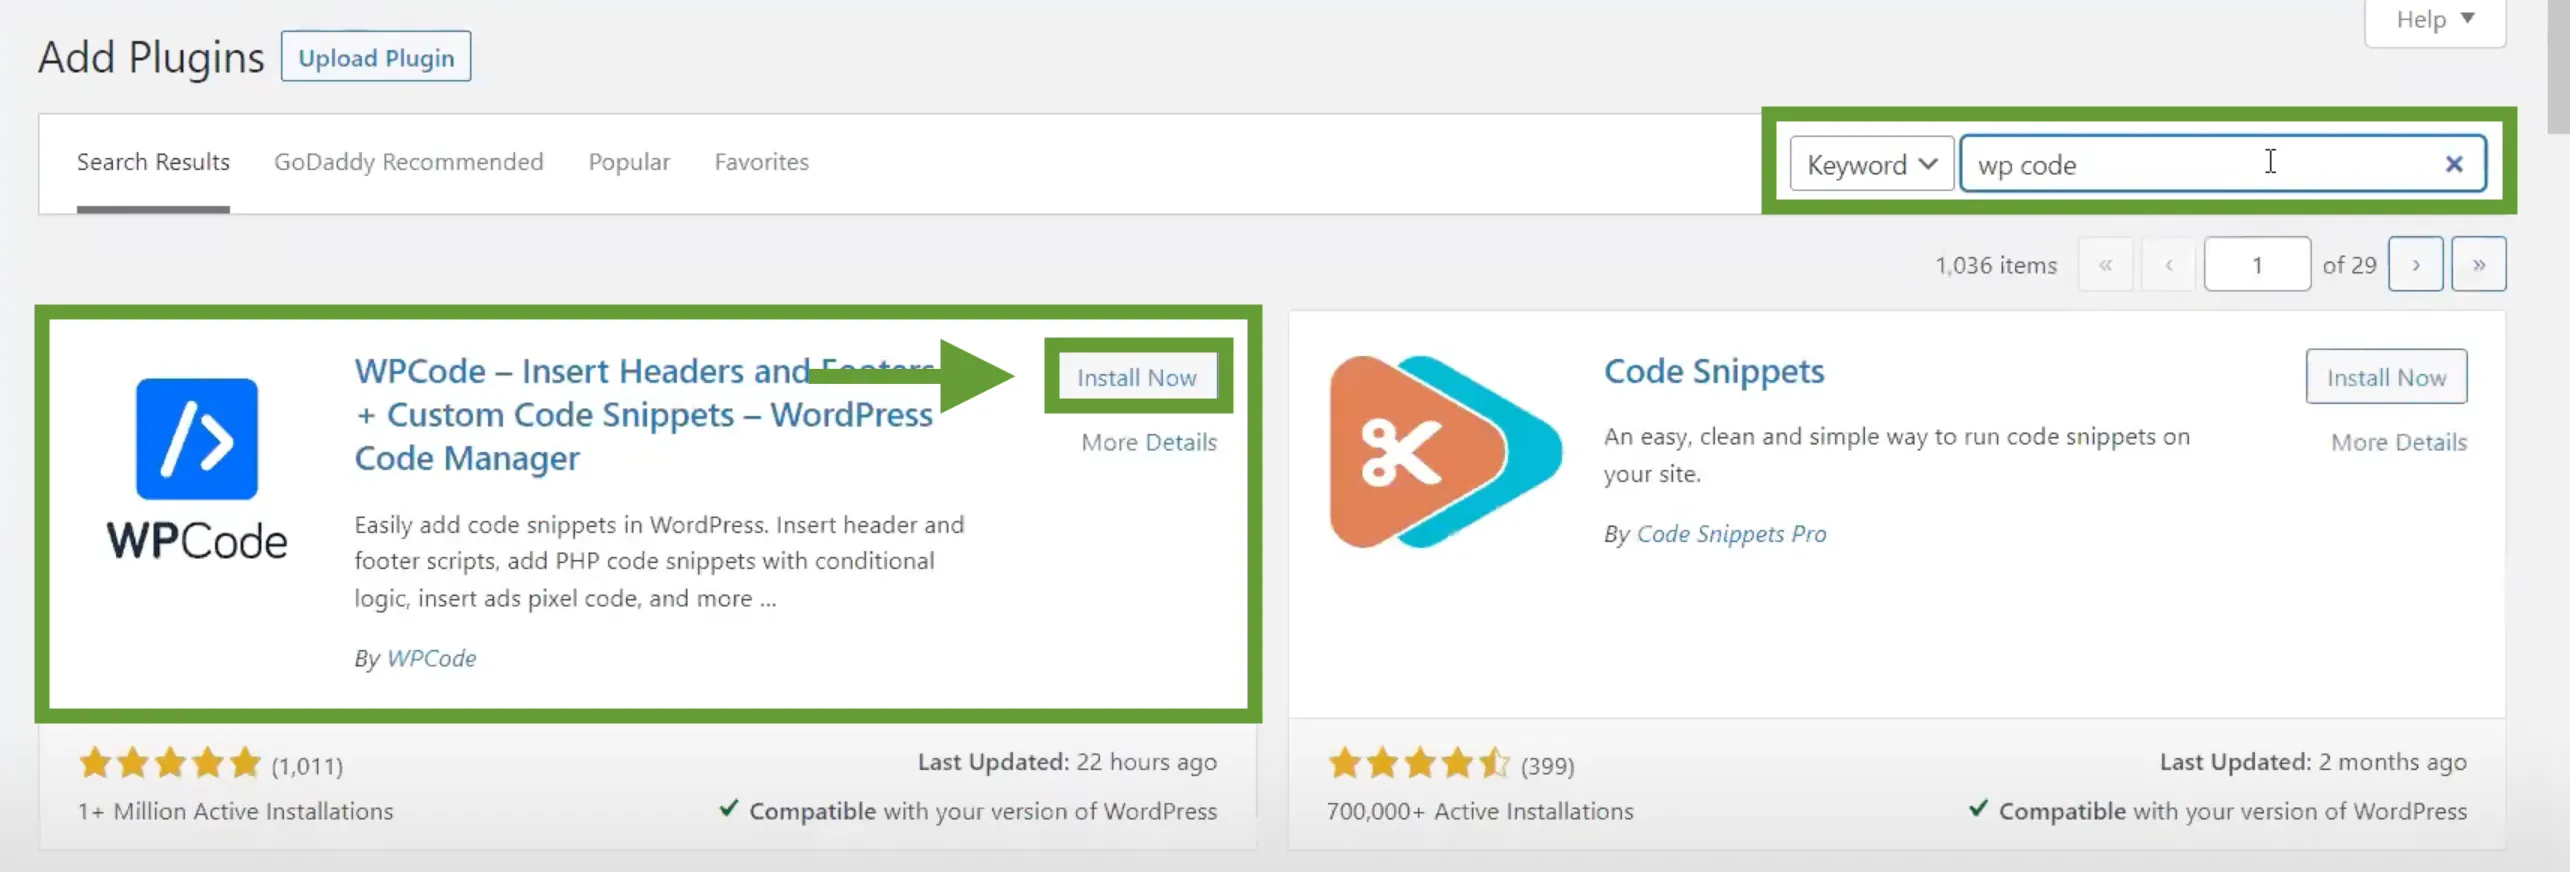Click WPCode 'Last Updated: 22 hours ago'
The height and width of the screenshot is (872, 2570).
(1067, 762)
